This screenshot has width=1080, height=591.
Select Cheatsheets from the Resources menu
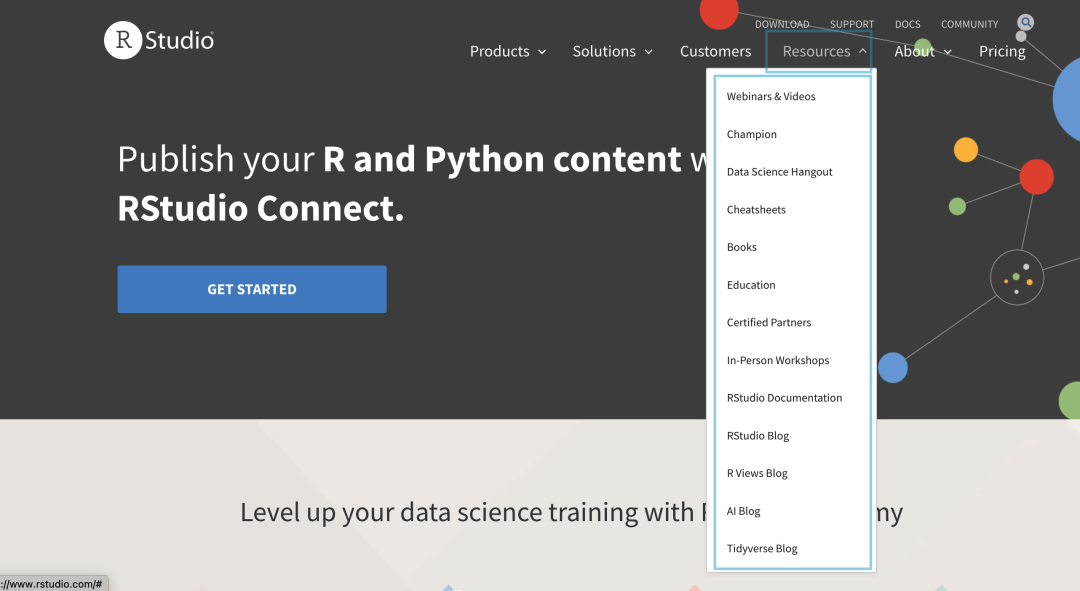point(756,210)
